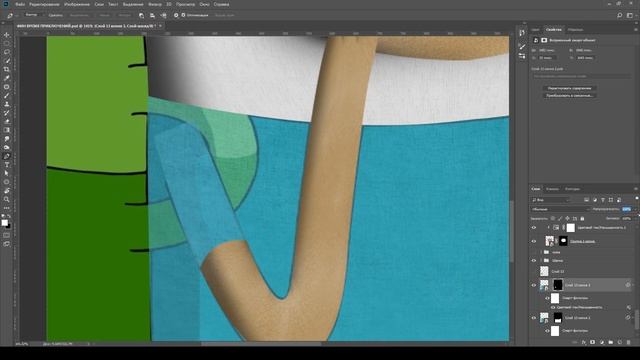
Task: Select the Eraser tool
Action: coord(7,122)
